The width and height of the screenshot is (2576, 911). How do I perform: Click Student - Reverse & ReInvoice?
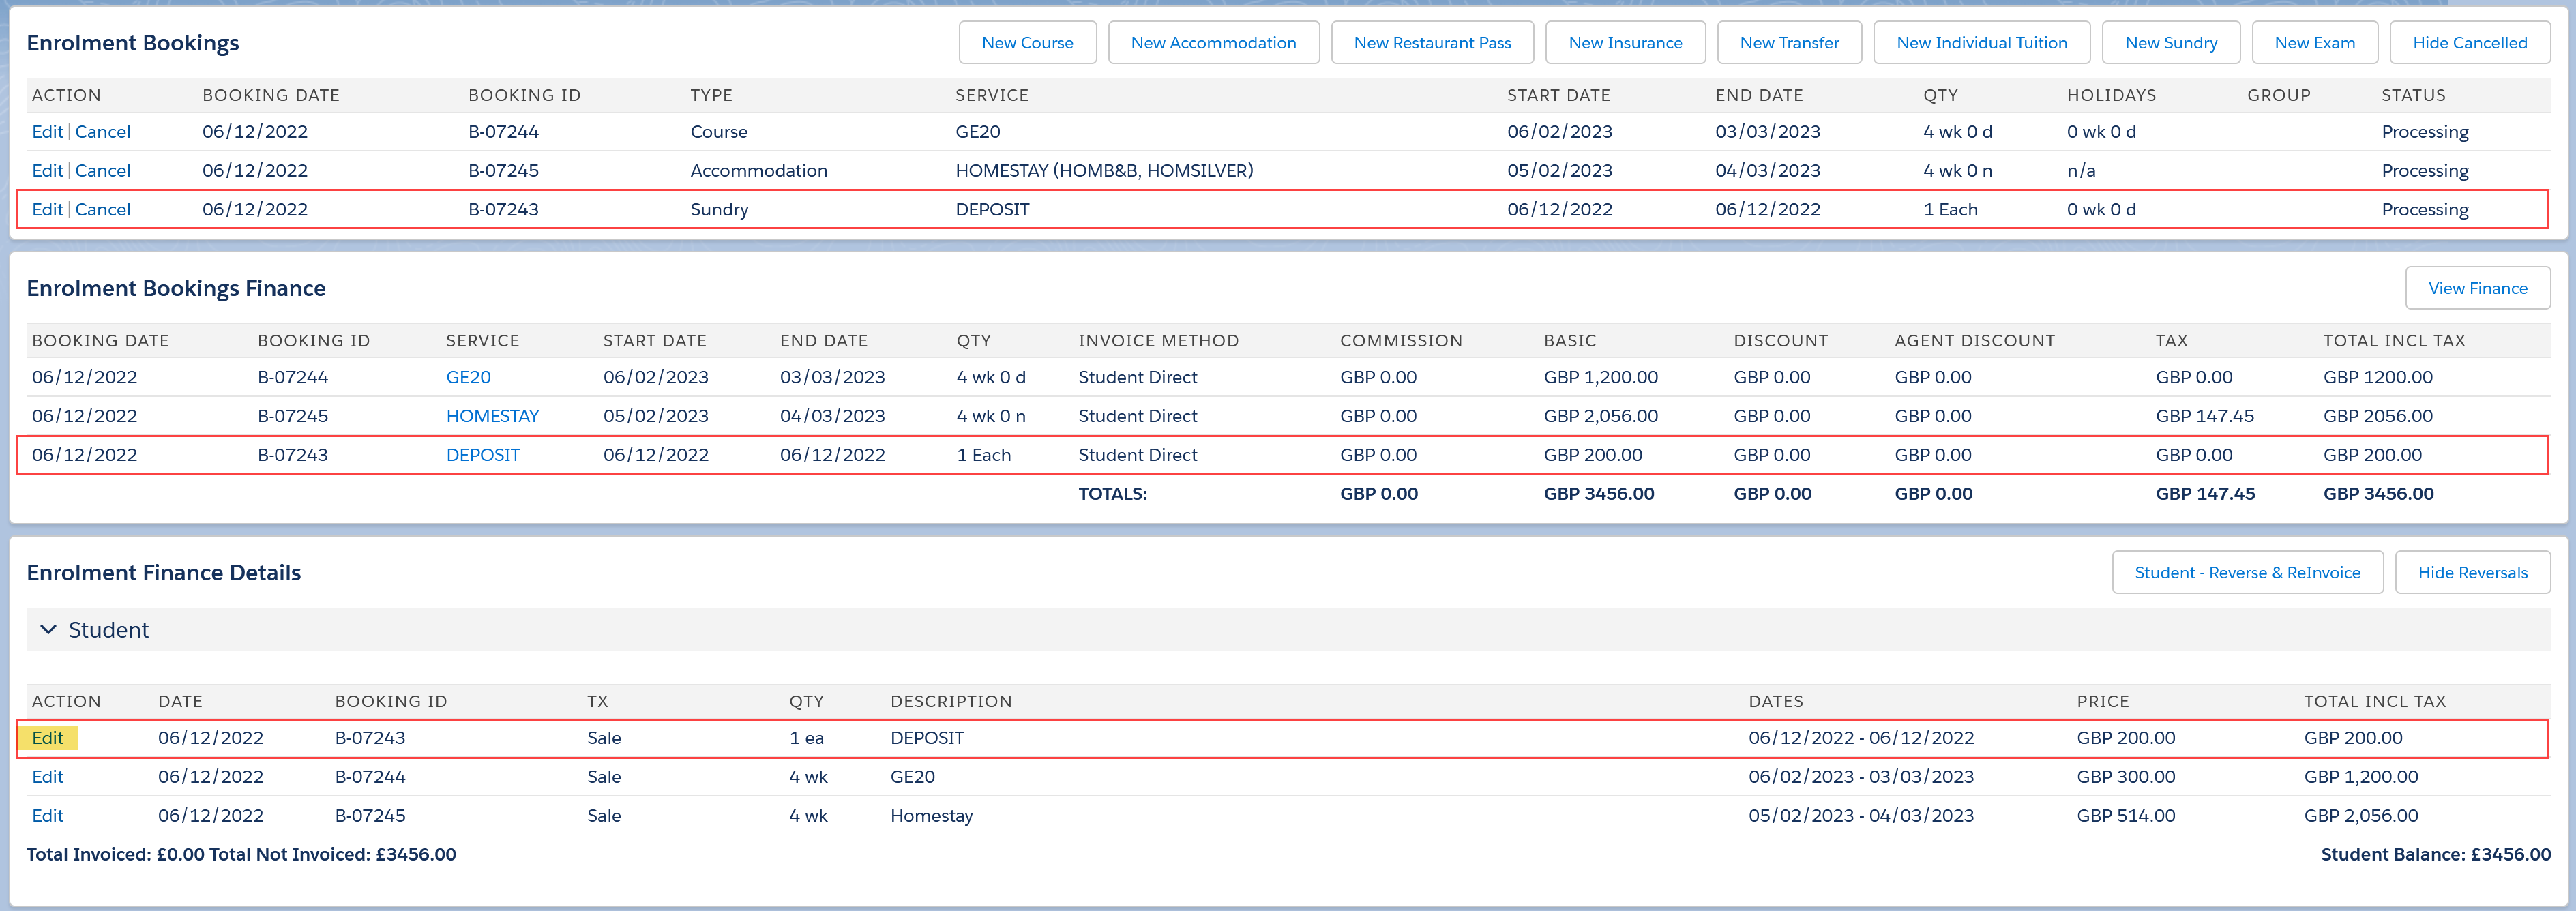[2247, 573]
